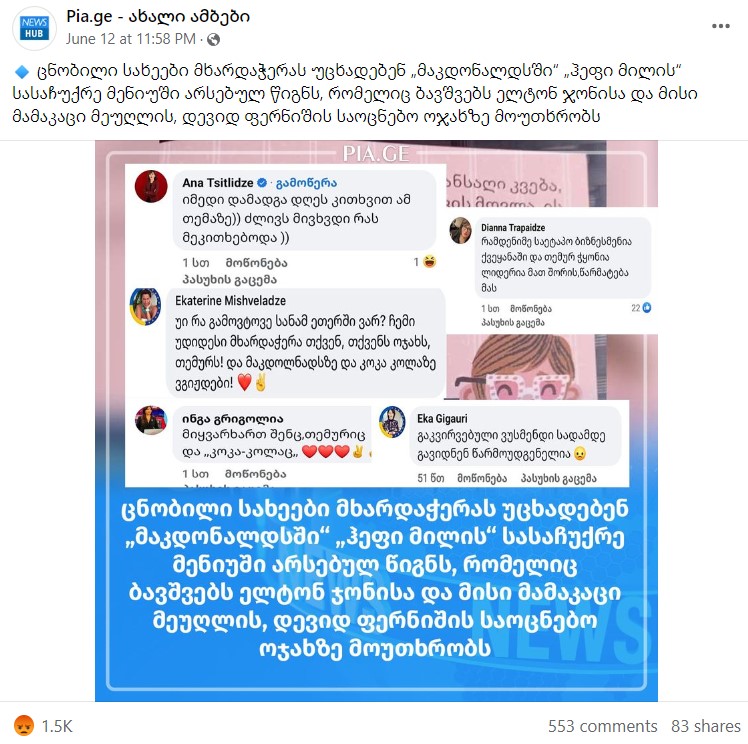Image resolution: width=748 pixels, height=744 pixels.
Task: Click the 1.5K reactions count
Action: point(57,726)
